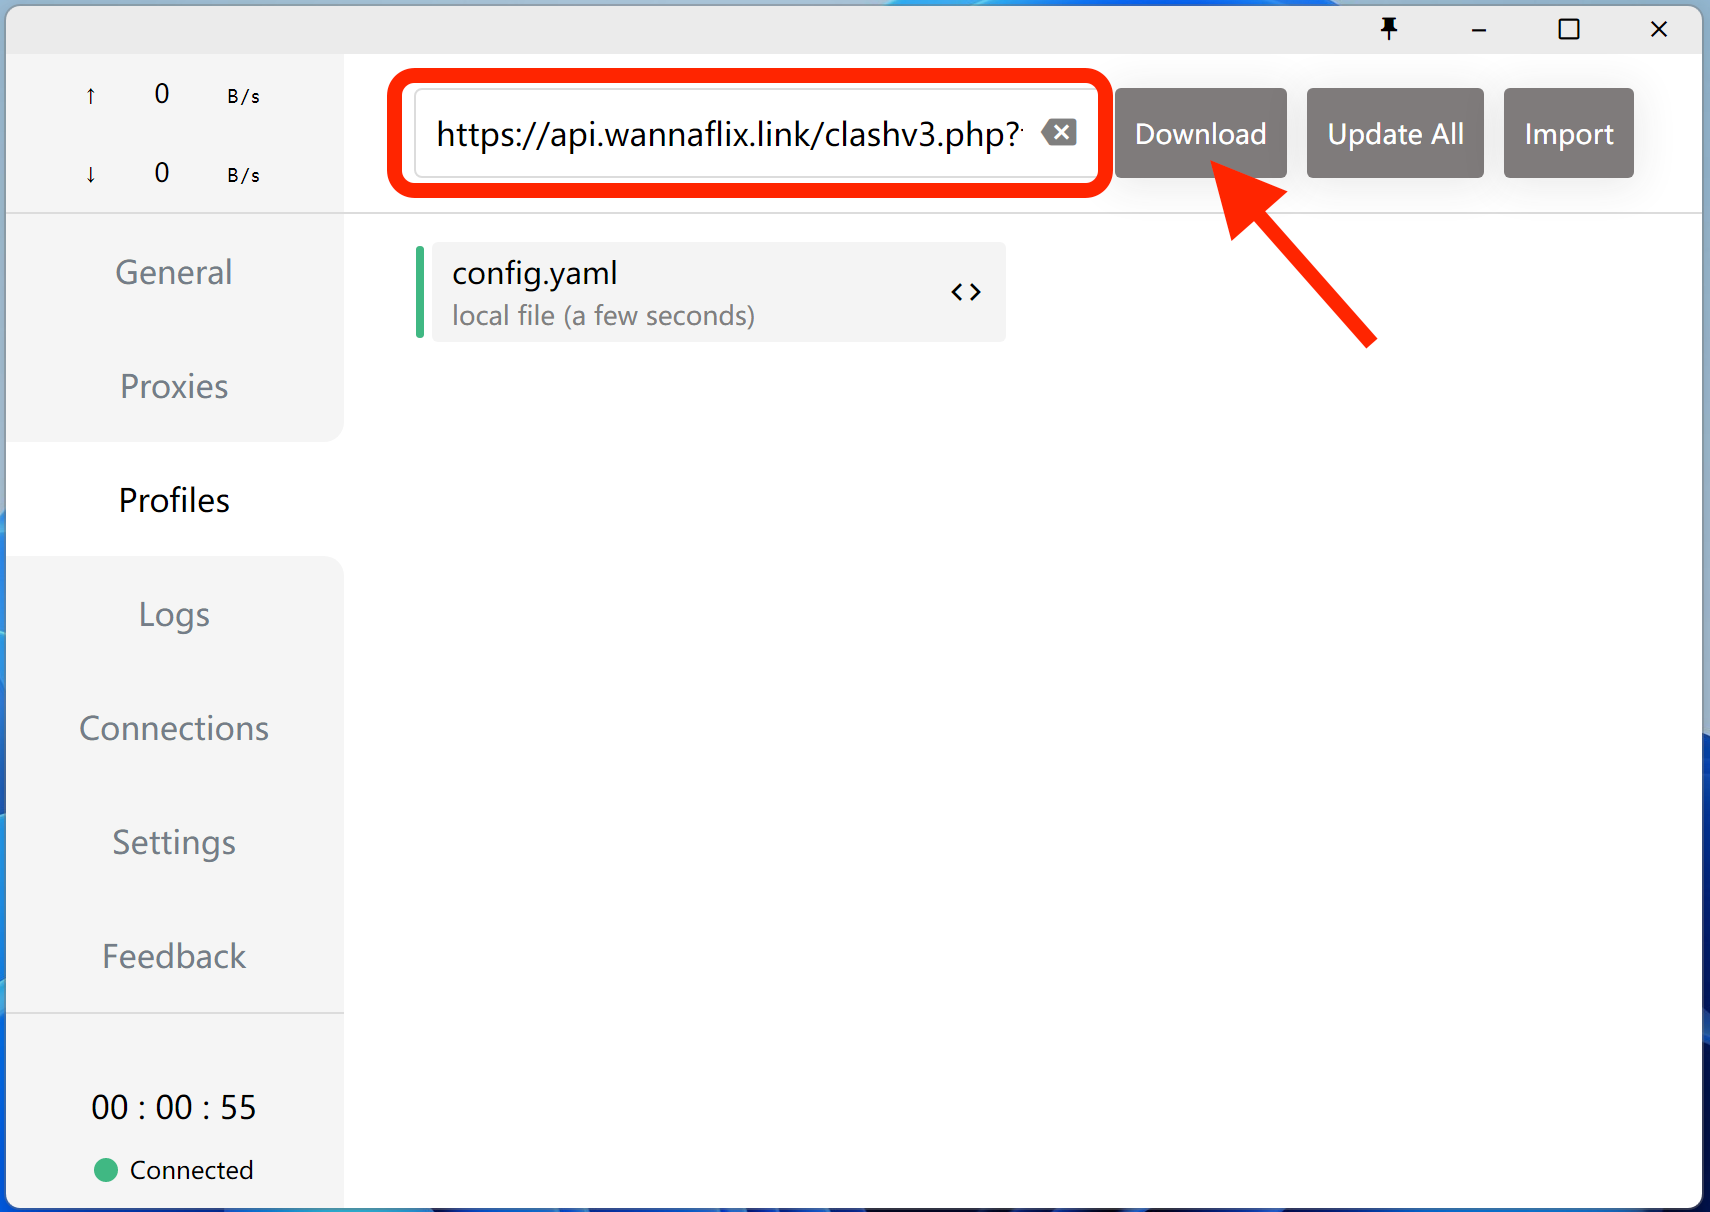1710x1212 pixels.
Task: Open the General tab
Action: coord(174,272)
